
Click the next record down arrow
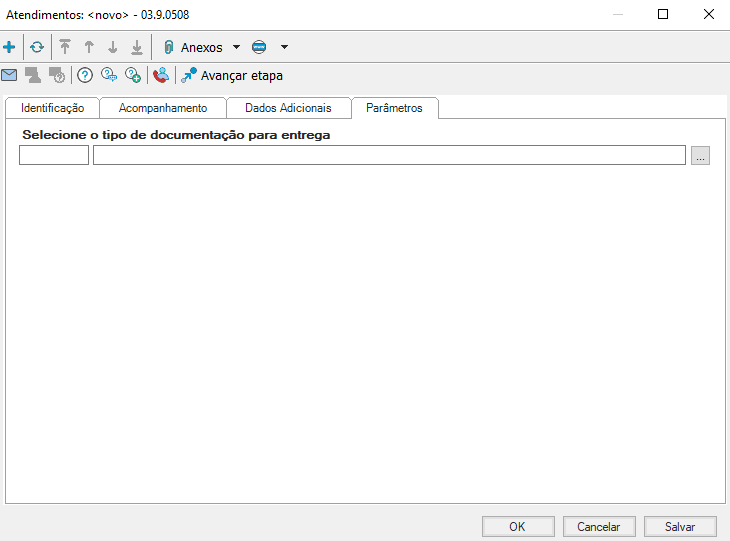[x=113, y=47]
